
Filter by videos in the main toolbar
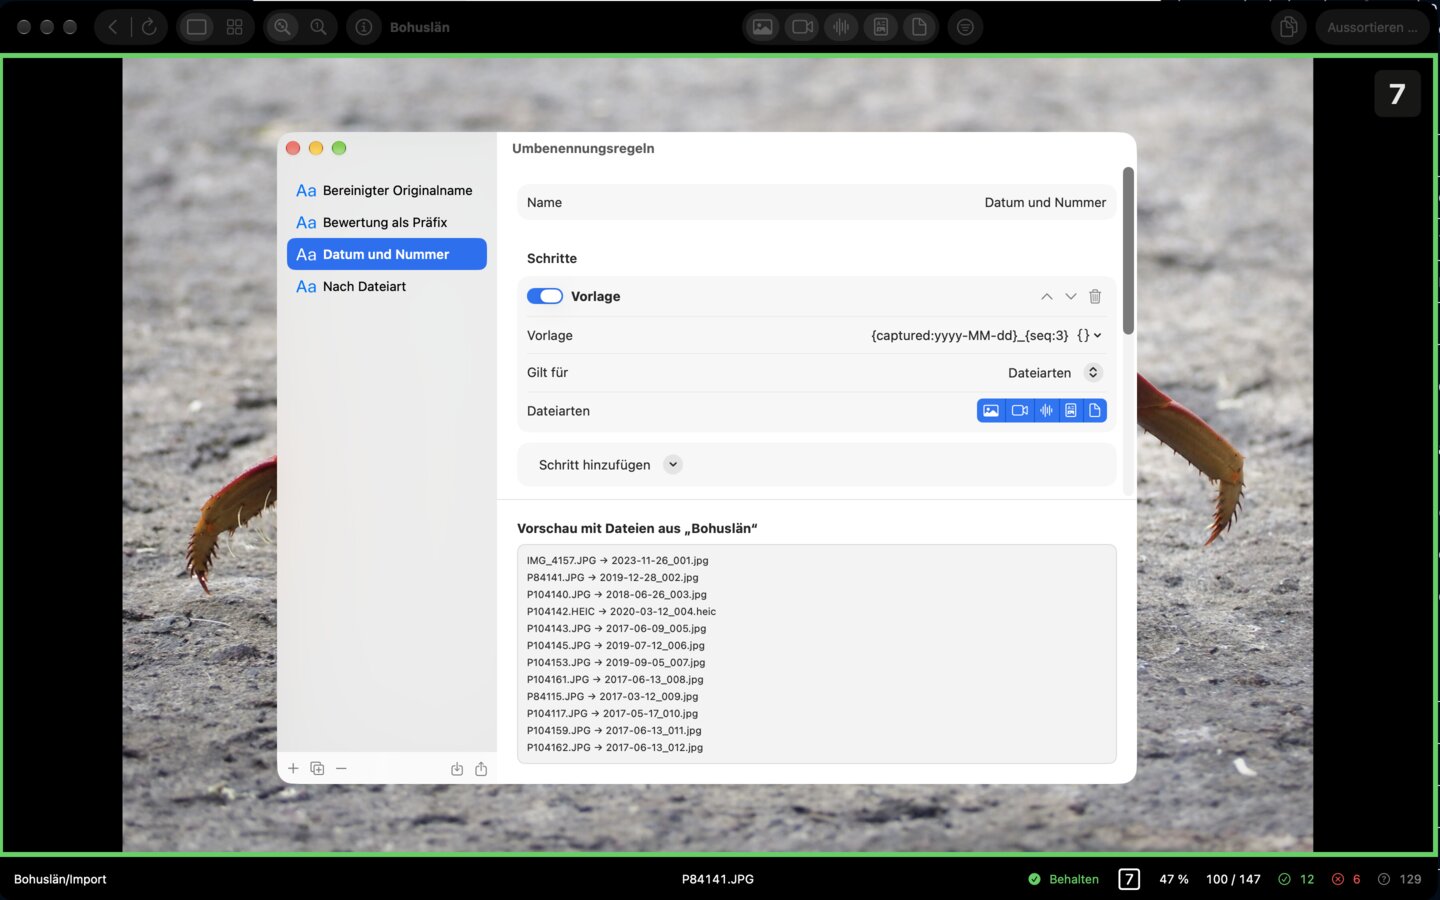803,27
